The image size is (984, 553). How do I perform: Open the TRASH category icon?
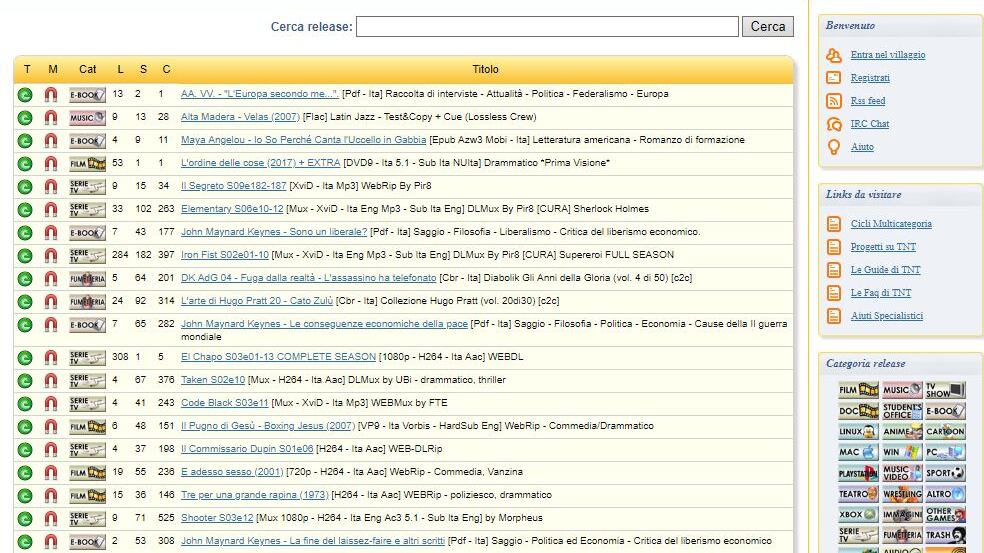click(945, 535)
